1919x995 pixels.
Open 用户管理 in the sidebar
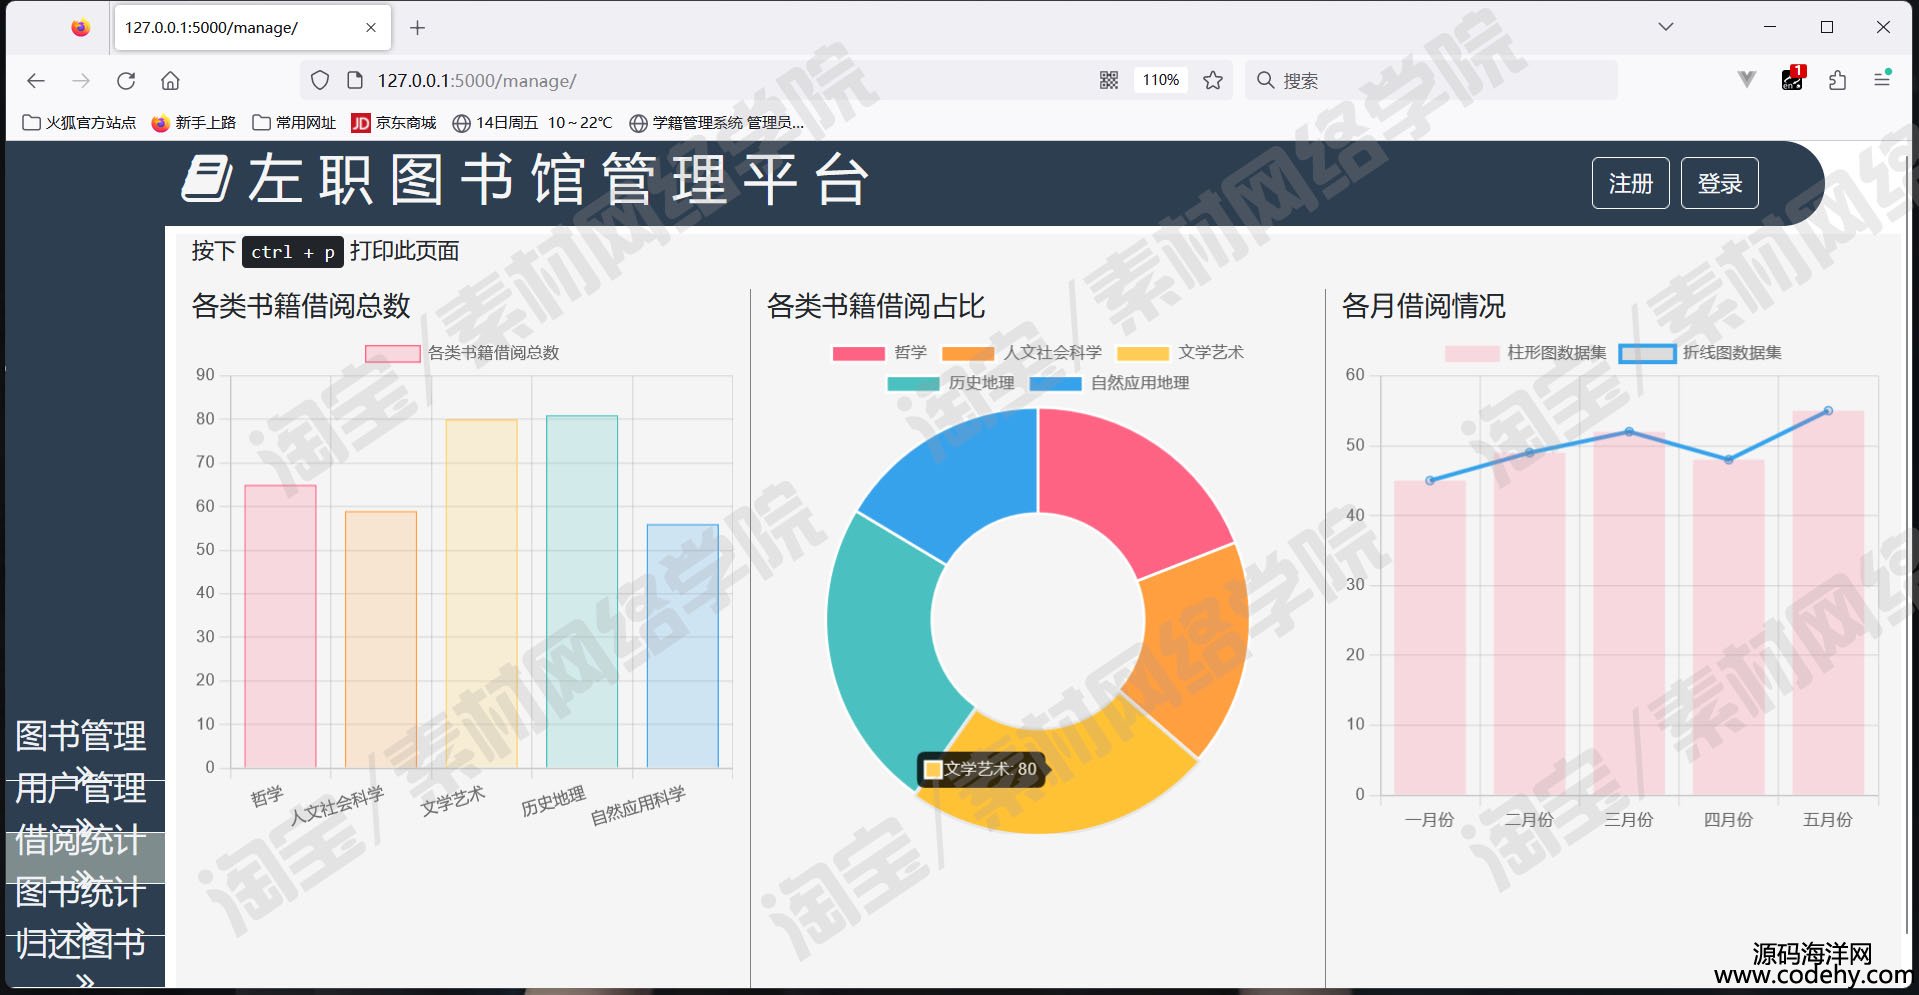(x=82, y=789)
